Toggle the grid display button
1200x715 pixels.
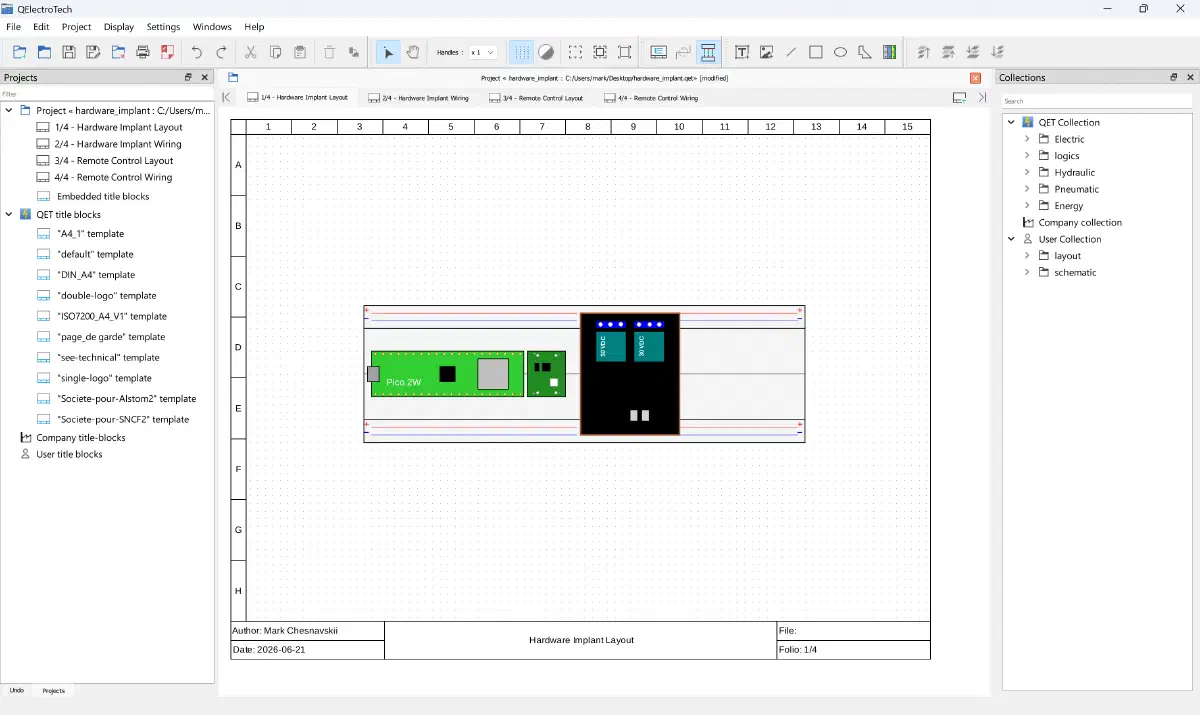[x=522, y=52]
